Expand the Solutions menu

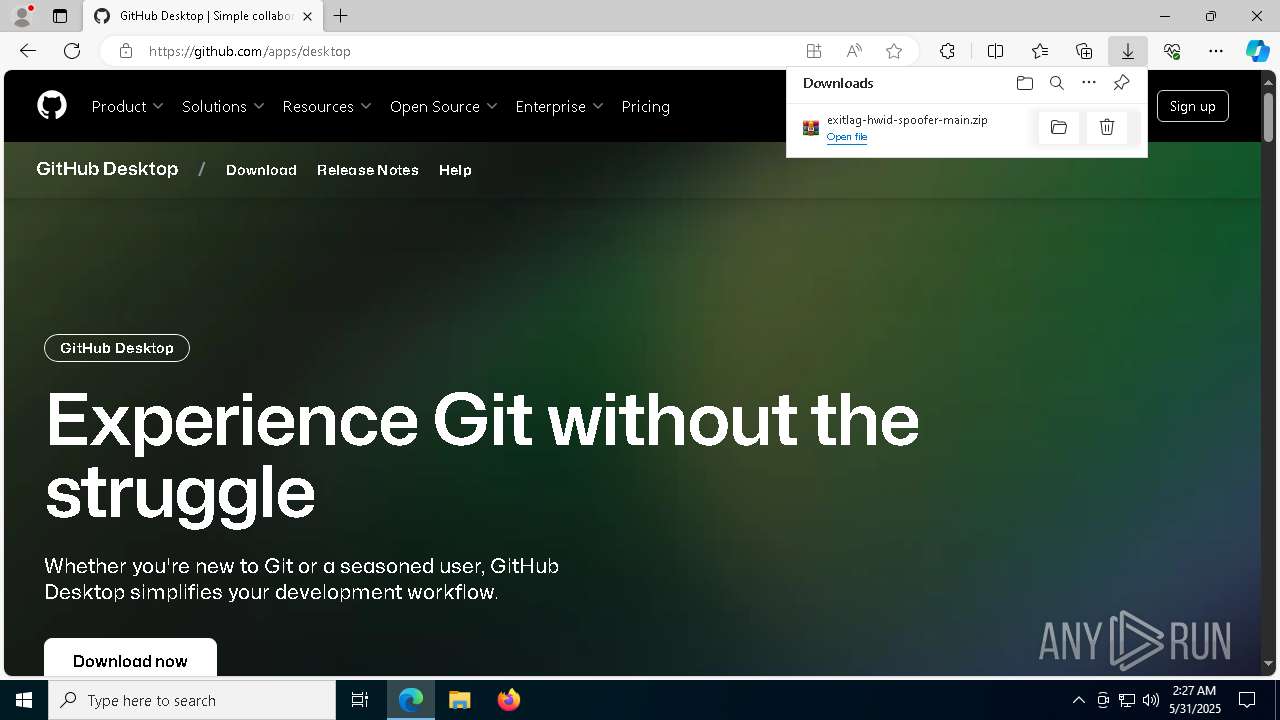coord(223,106)
